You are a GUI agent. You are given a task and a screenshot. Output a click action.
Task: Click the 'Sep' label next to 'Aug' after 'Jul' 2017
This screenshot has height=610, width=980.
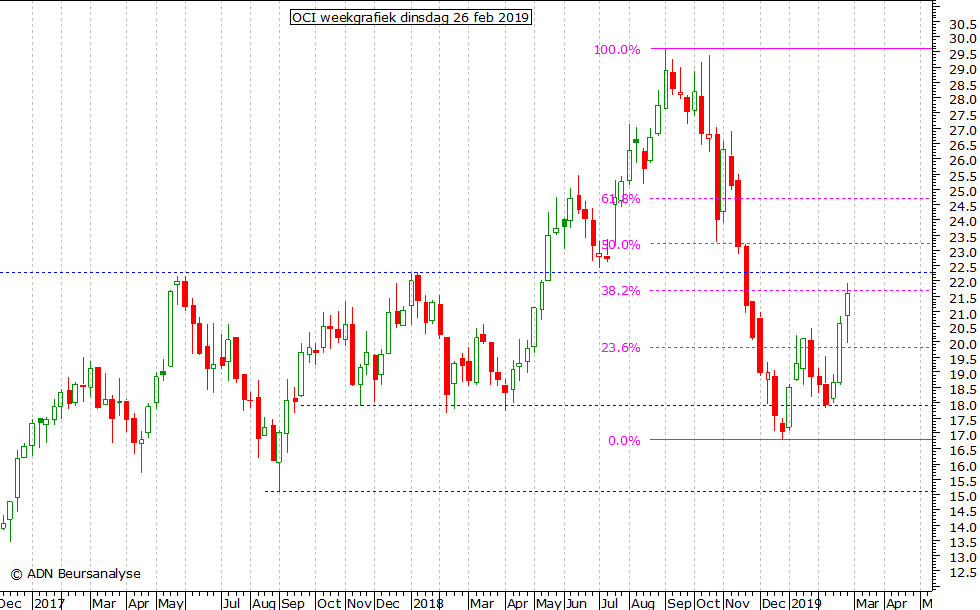tap(292, 603)
